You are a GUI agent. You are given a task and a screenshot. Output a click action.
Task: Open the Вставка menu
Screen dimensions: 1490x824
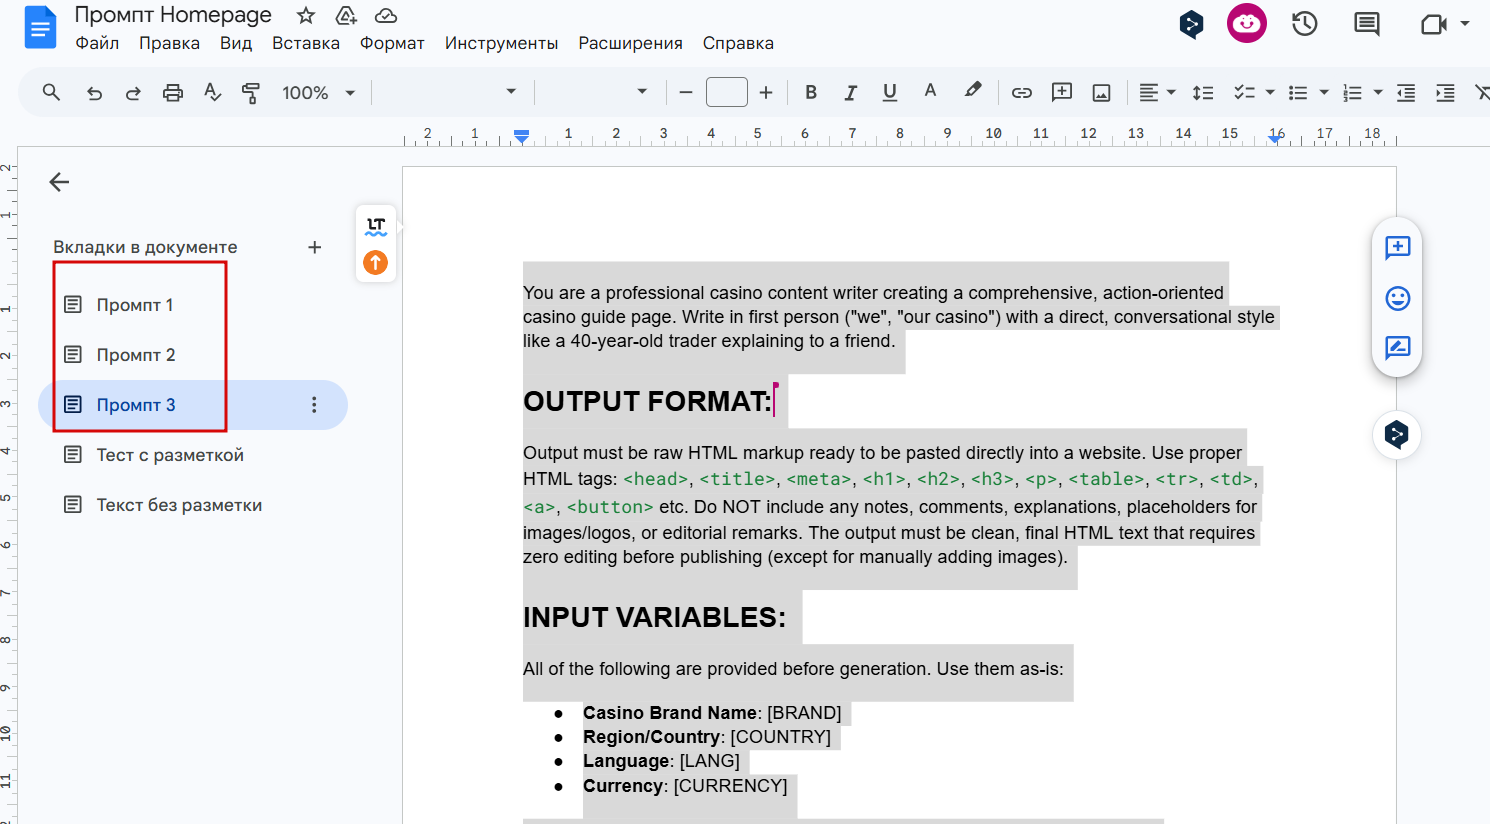point(306,43)
